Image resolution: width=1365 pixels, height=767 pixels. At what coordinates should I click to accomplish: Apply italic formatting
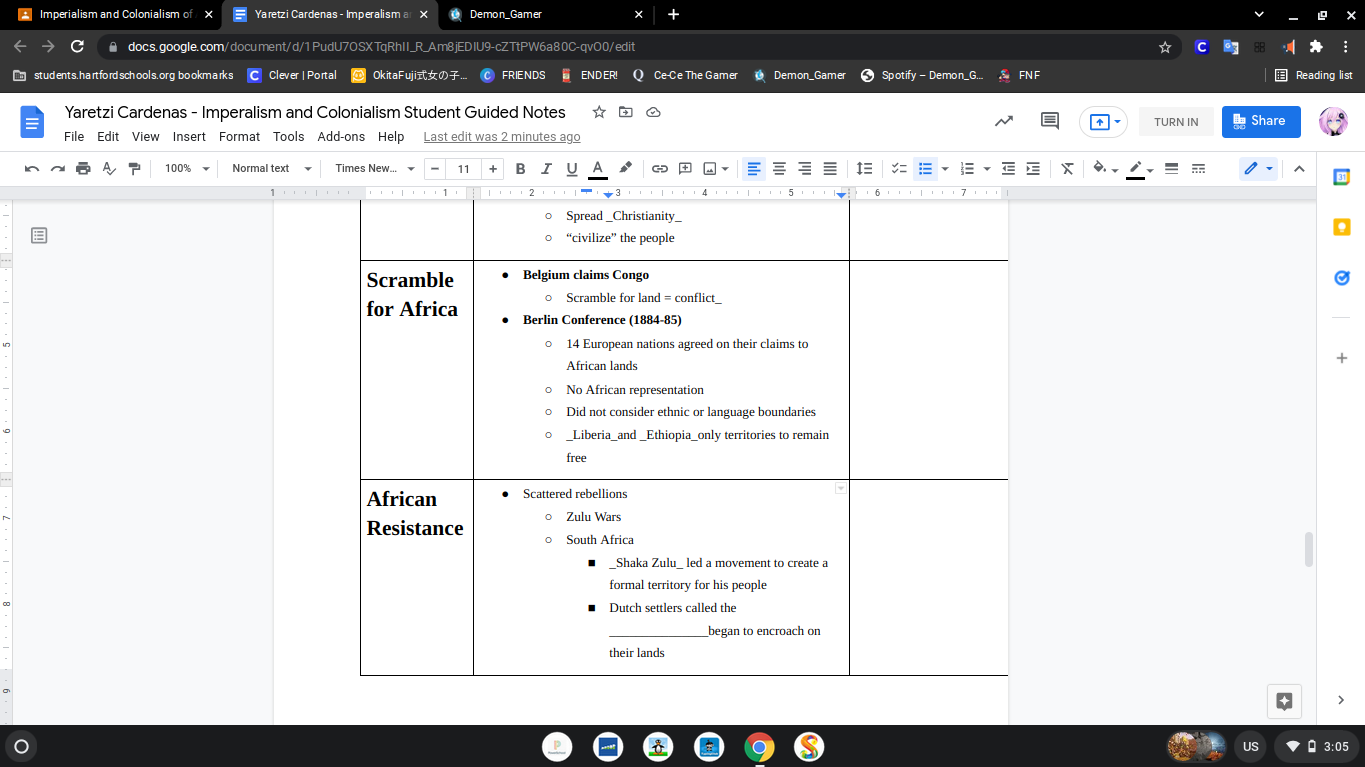546,169
